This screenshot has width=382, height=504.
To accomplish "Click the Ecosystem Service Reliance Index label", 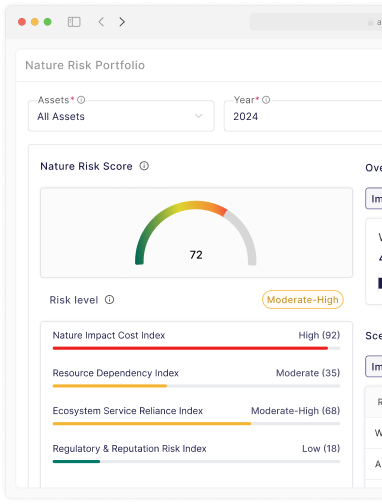I will [x=128, y=411].
